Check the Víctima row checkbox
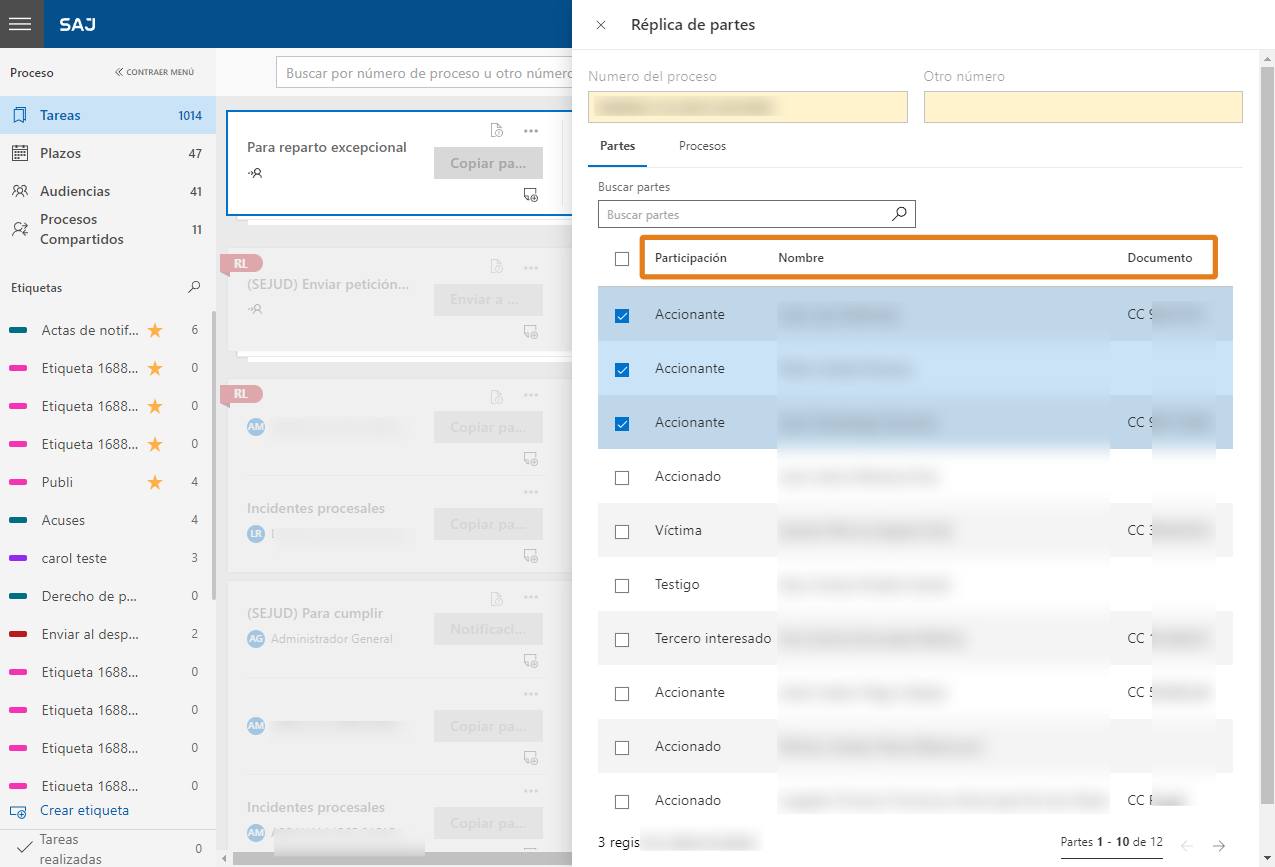 coord(622,531)
